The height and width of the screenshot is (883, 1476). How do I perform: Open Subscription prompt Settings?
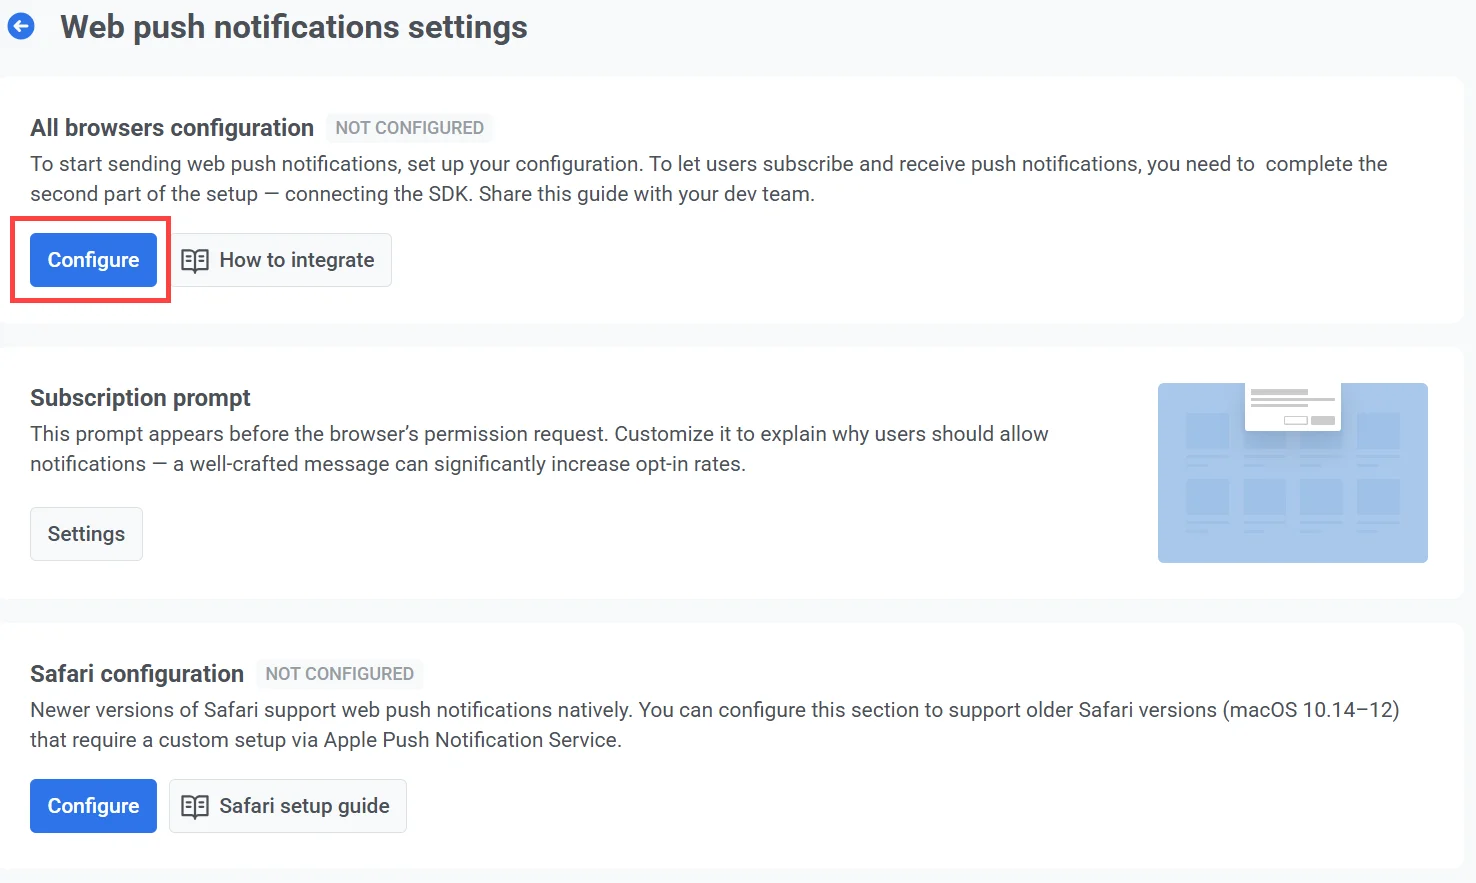point(86,533)
